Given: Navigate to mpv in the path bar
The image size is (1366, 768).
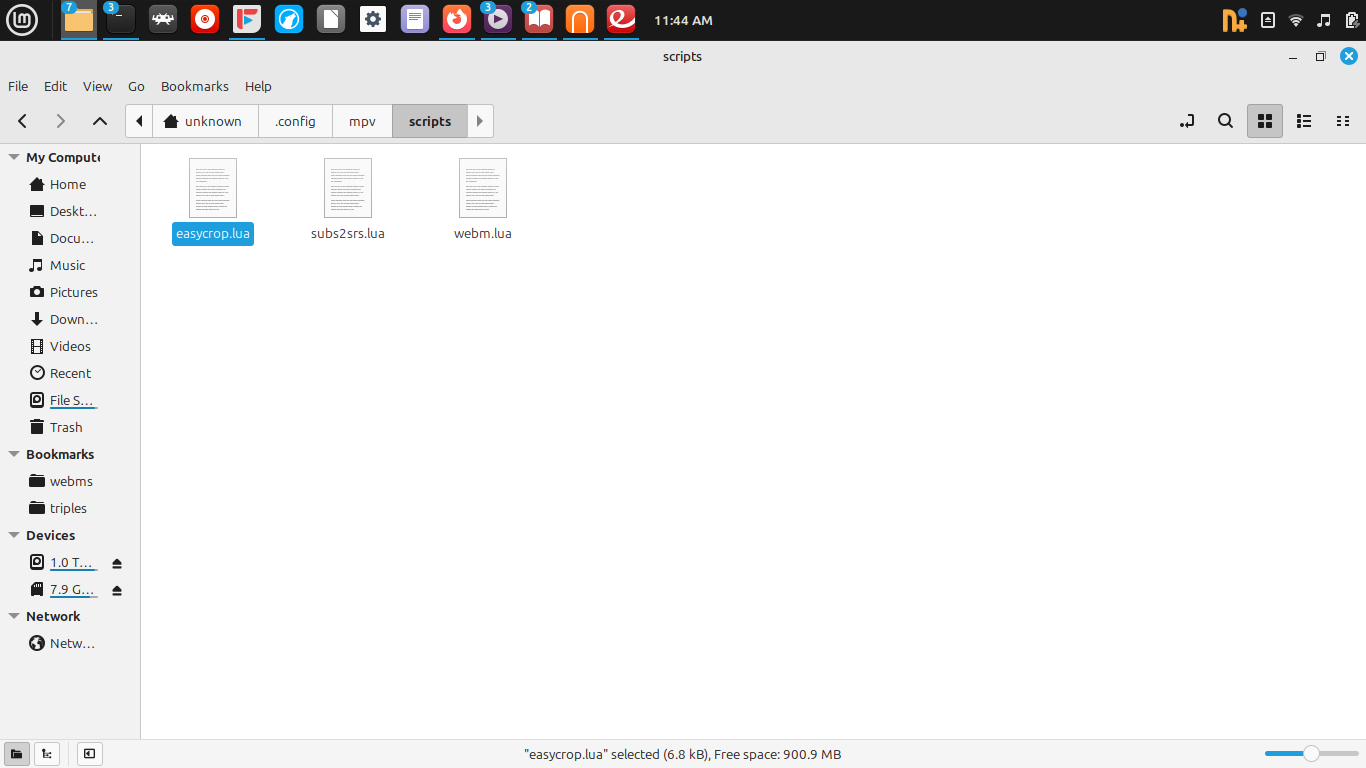Looking at the screenshot, I should coord(362,121).
